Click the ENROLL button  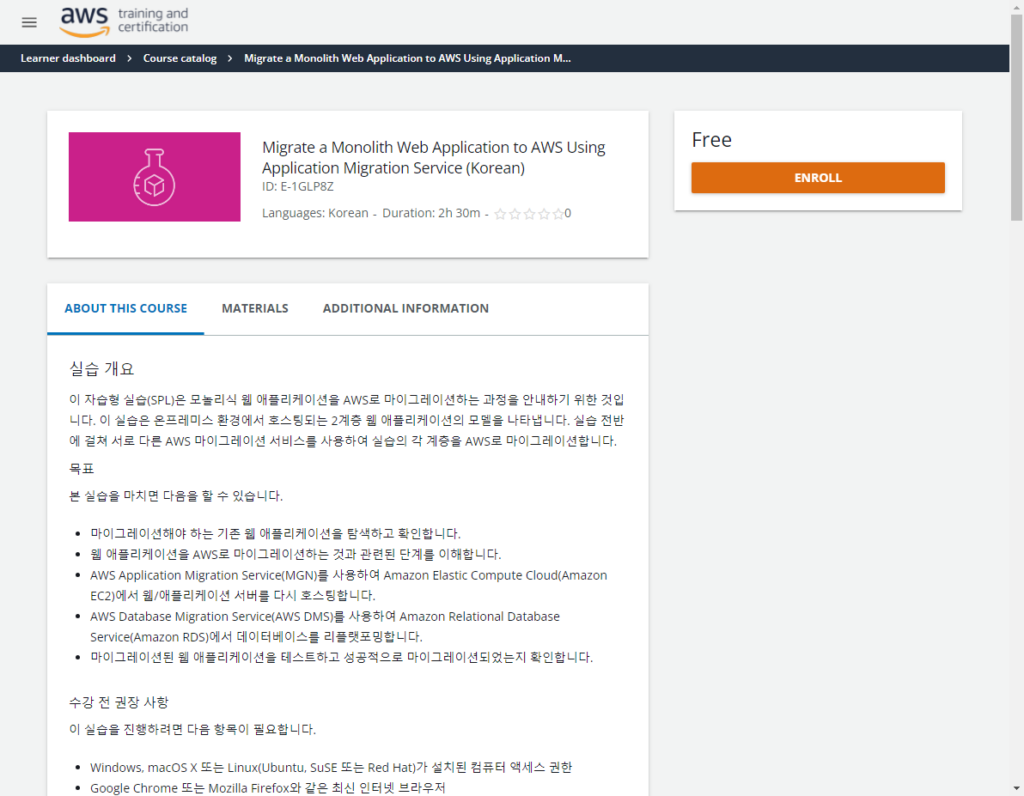pyautogui.click(x=818, y=178)
